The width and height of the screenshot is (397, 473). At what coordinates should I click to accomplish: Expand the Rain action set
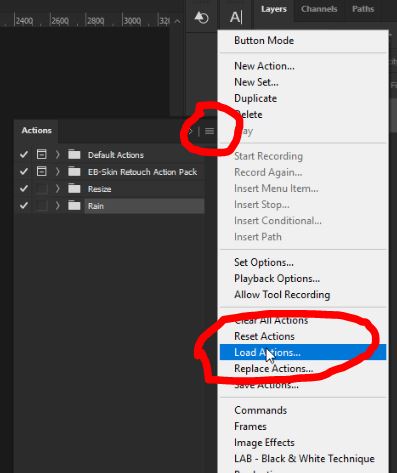pyautogui.click(x=58, y=206)
